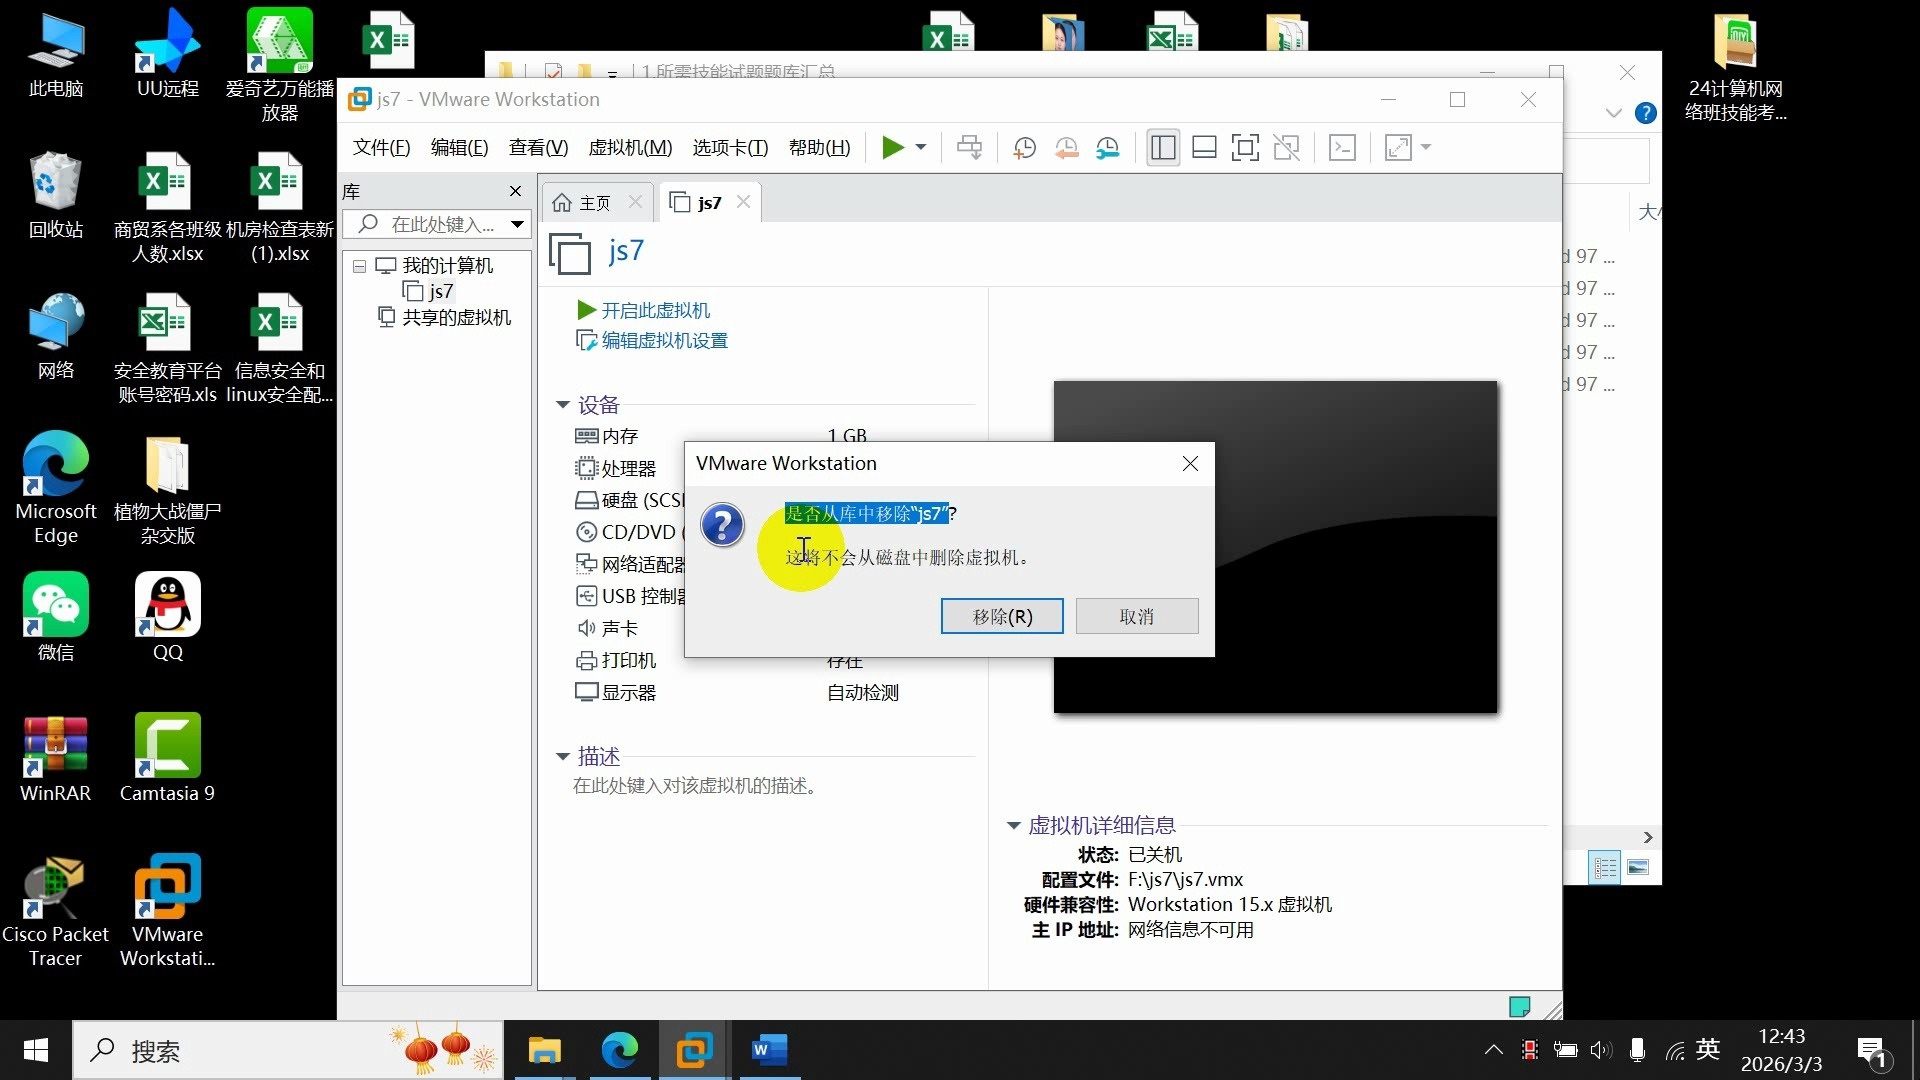Click the 取消 button in the dialog
1920x1080 pixels.
coord(1137,616)
